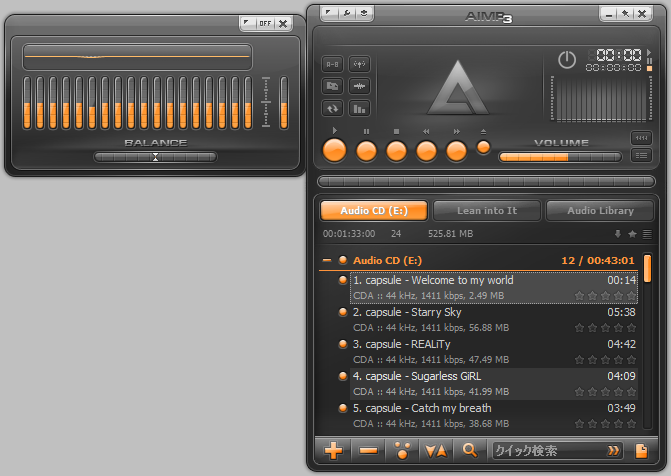Click the 00:00 time display

click(619, 55)
